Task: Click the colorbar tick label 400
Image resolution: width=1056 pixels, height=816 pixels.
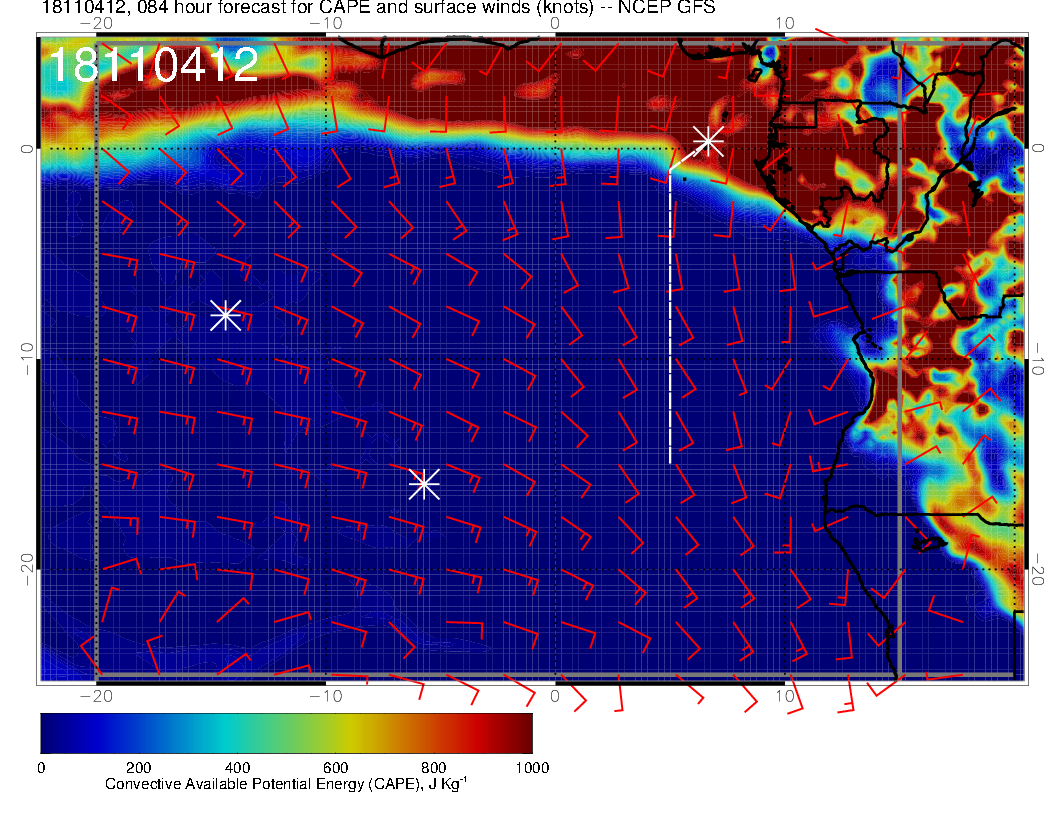Action: (237, 768)
